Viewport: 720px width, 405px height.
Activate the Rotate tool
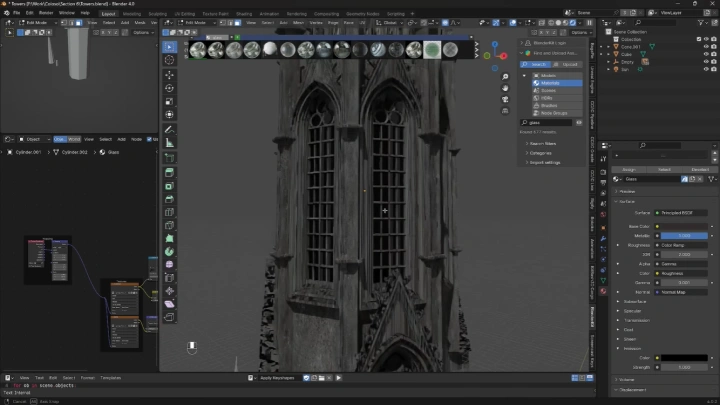tap(169, 88)
